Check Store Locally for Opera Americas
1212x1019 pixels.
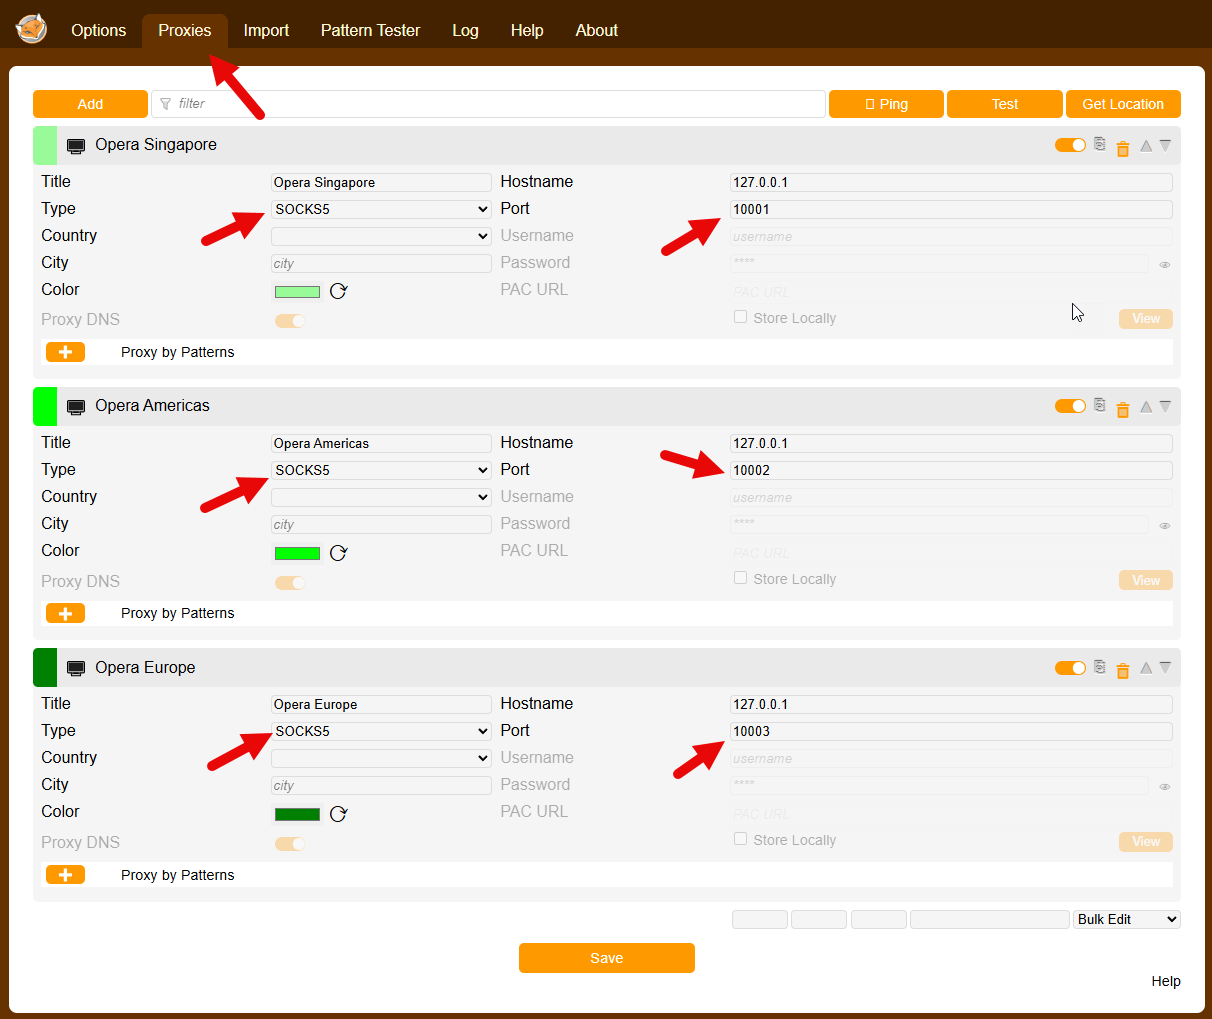click(x=740, y=578)
